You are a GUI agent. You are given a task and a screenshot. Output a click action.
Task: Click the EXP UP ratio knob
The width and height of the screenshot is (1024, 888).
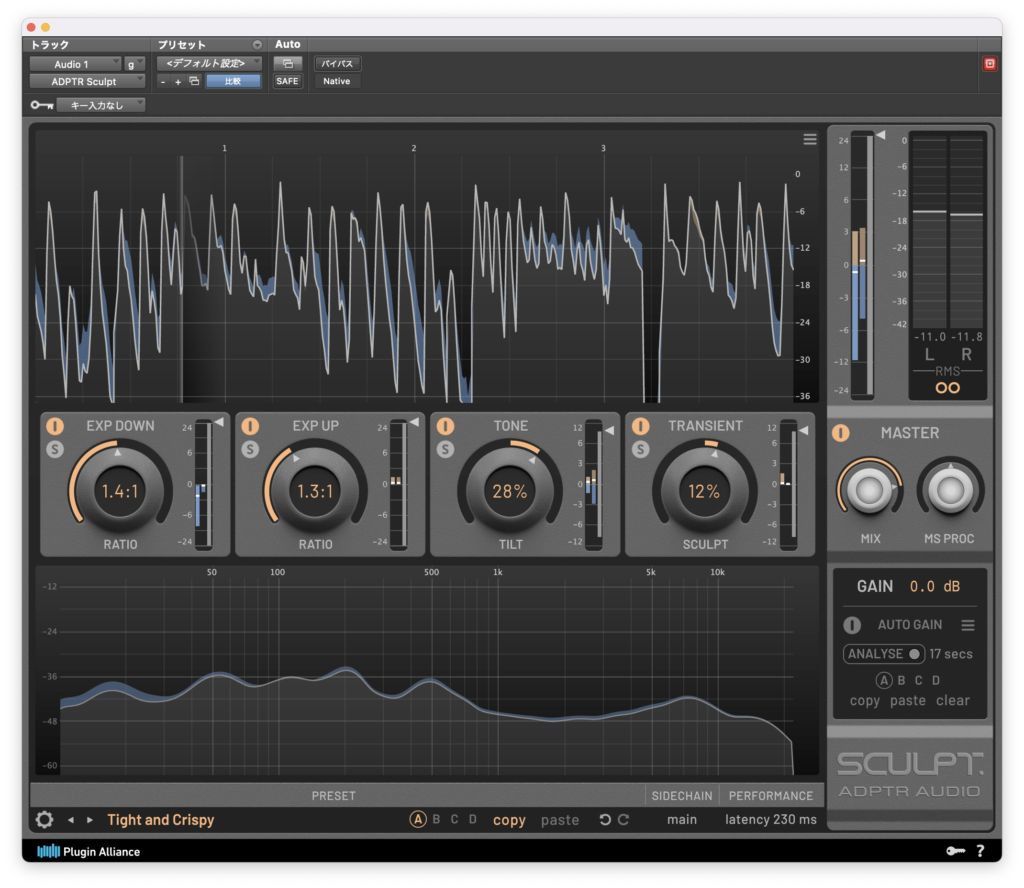pos(315,491)
